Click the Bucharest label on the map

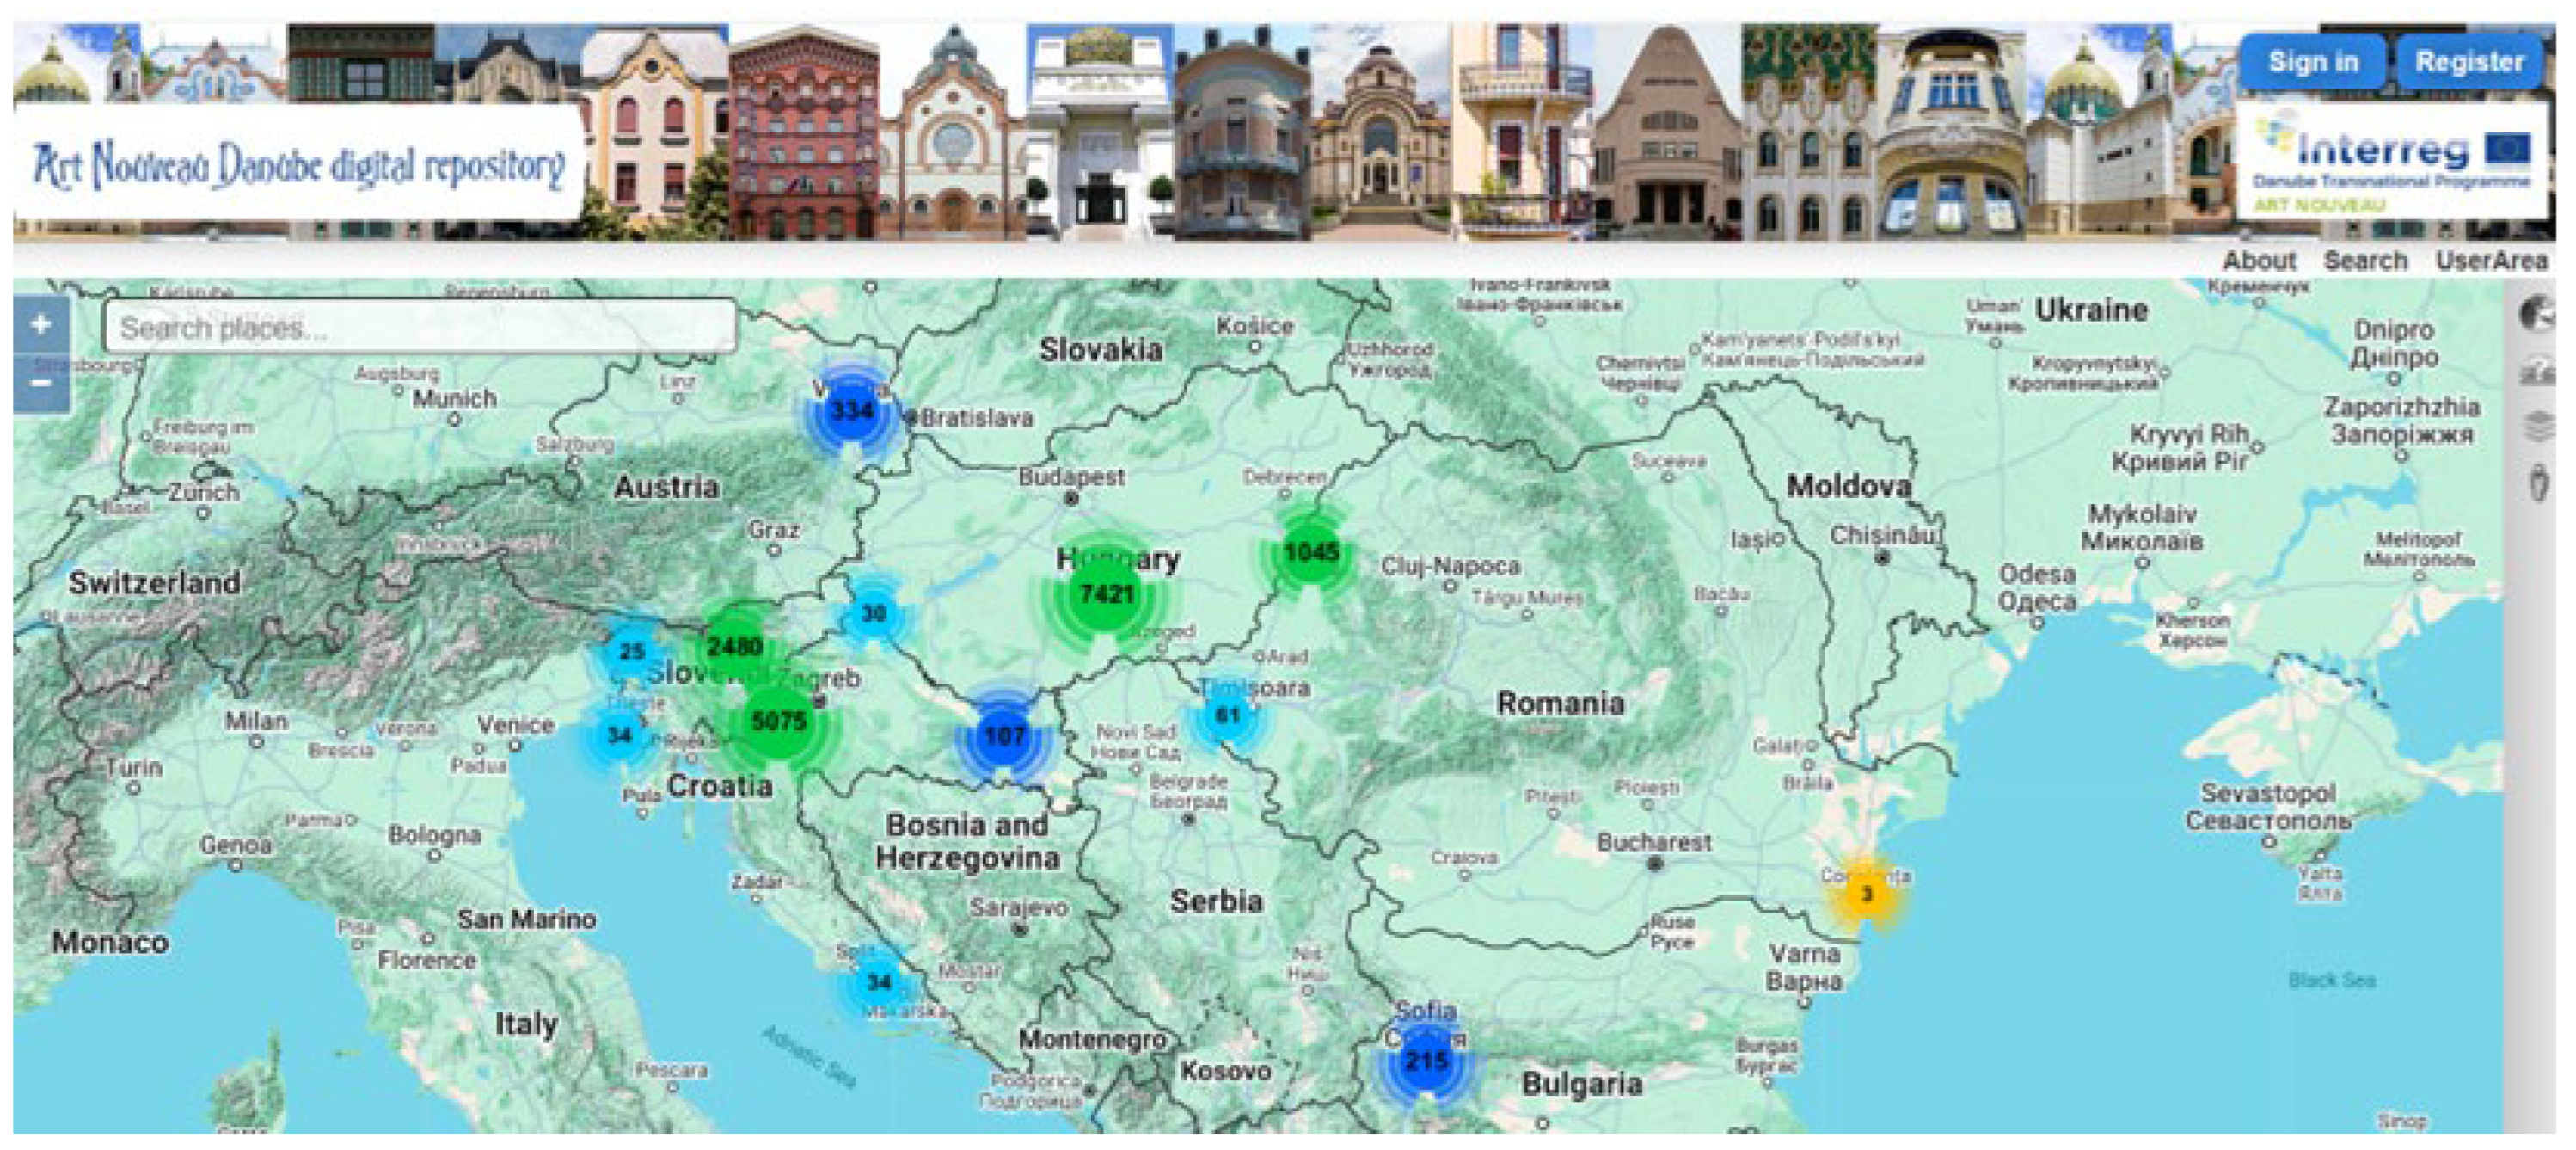tap(1654, 842)
